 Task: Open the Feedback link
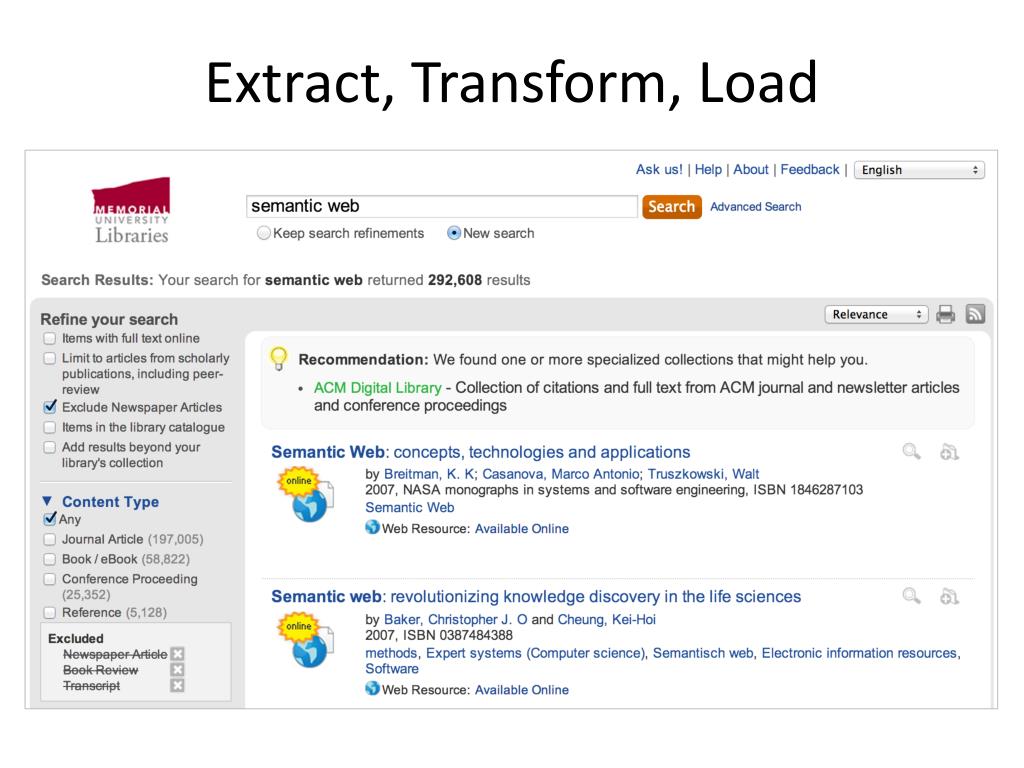(x=810, y=169)
